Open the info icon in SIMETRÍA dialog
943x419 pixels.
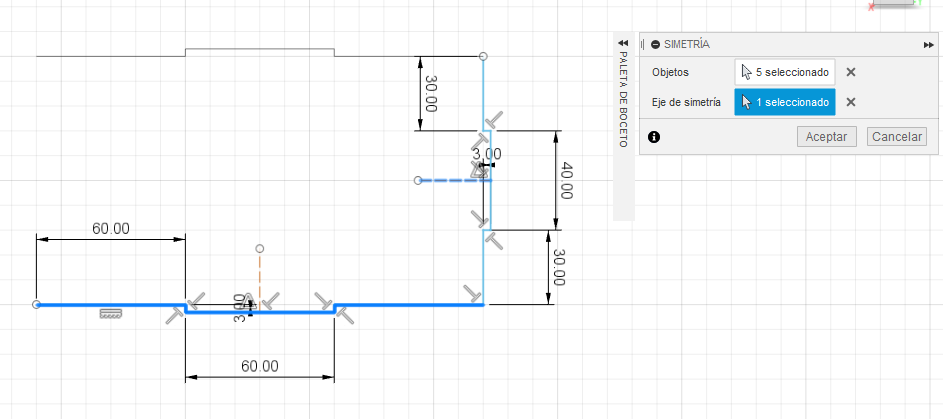[x=654, y=137]
